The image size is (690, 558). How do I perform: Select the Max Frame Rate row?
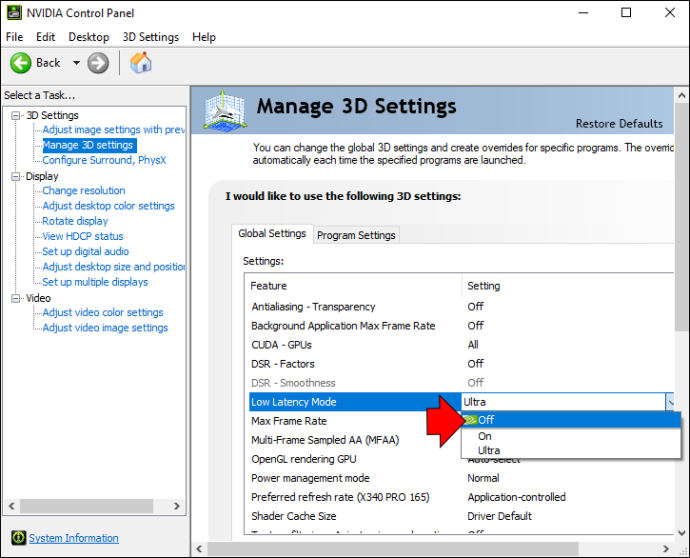(x=355, y=421)
